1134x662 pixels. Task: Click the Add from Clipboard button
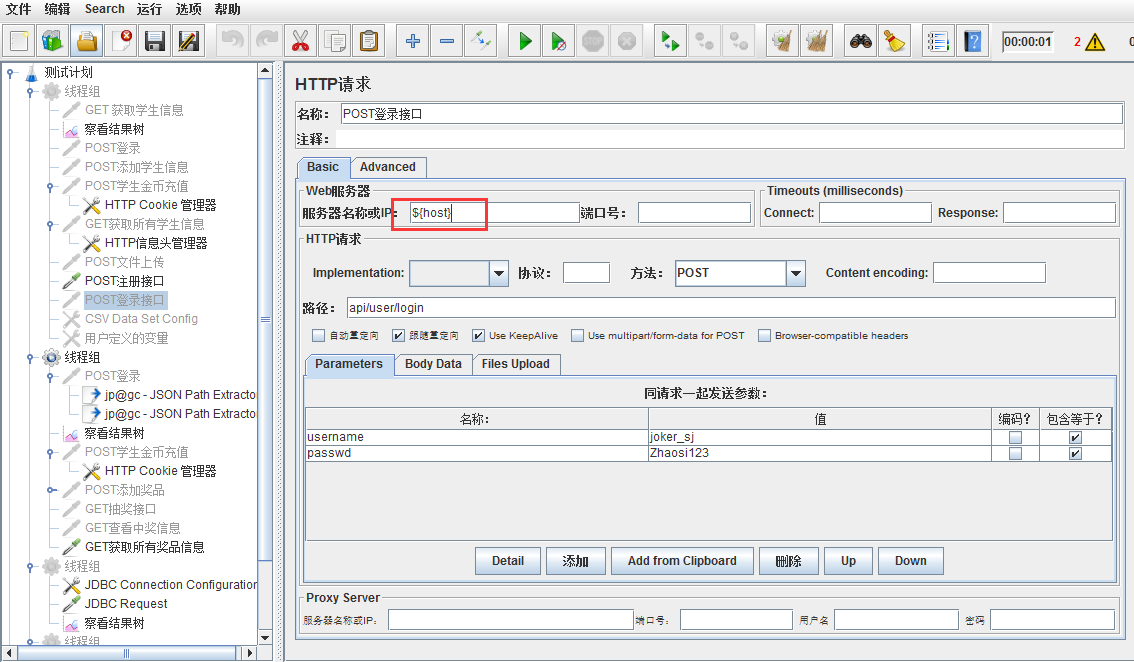coord(682,561)
